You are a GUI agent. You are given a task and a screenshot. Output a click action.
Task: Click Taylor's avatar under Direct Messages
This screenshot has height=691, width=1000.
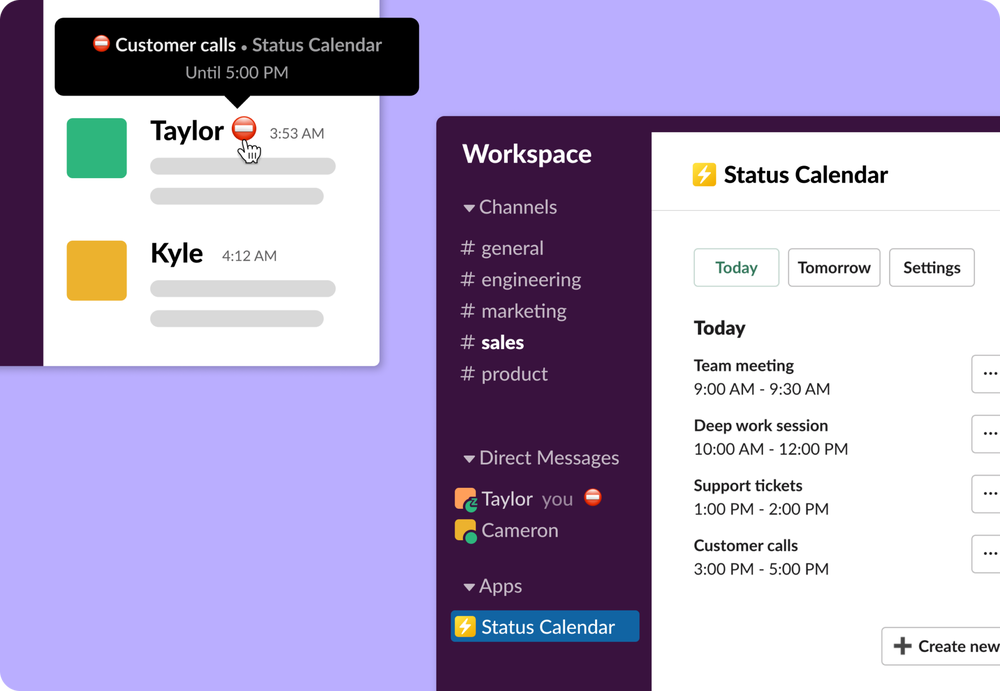(466, 499)
